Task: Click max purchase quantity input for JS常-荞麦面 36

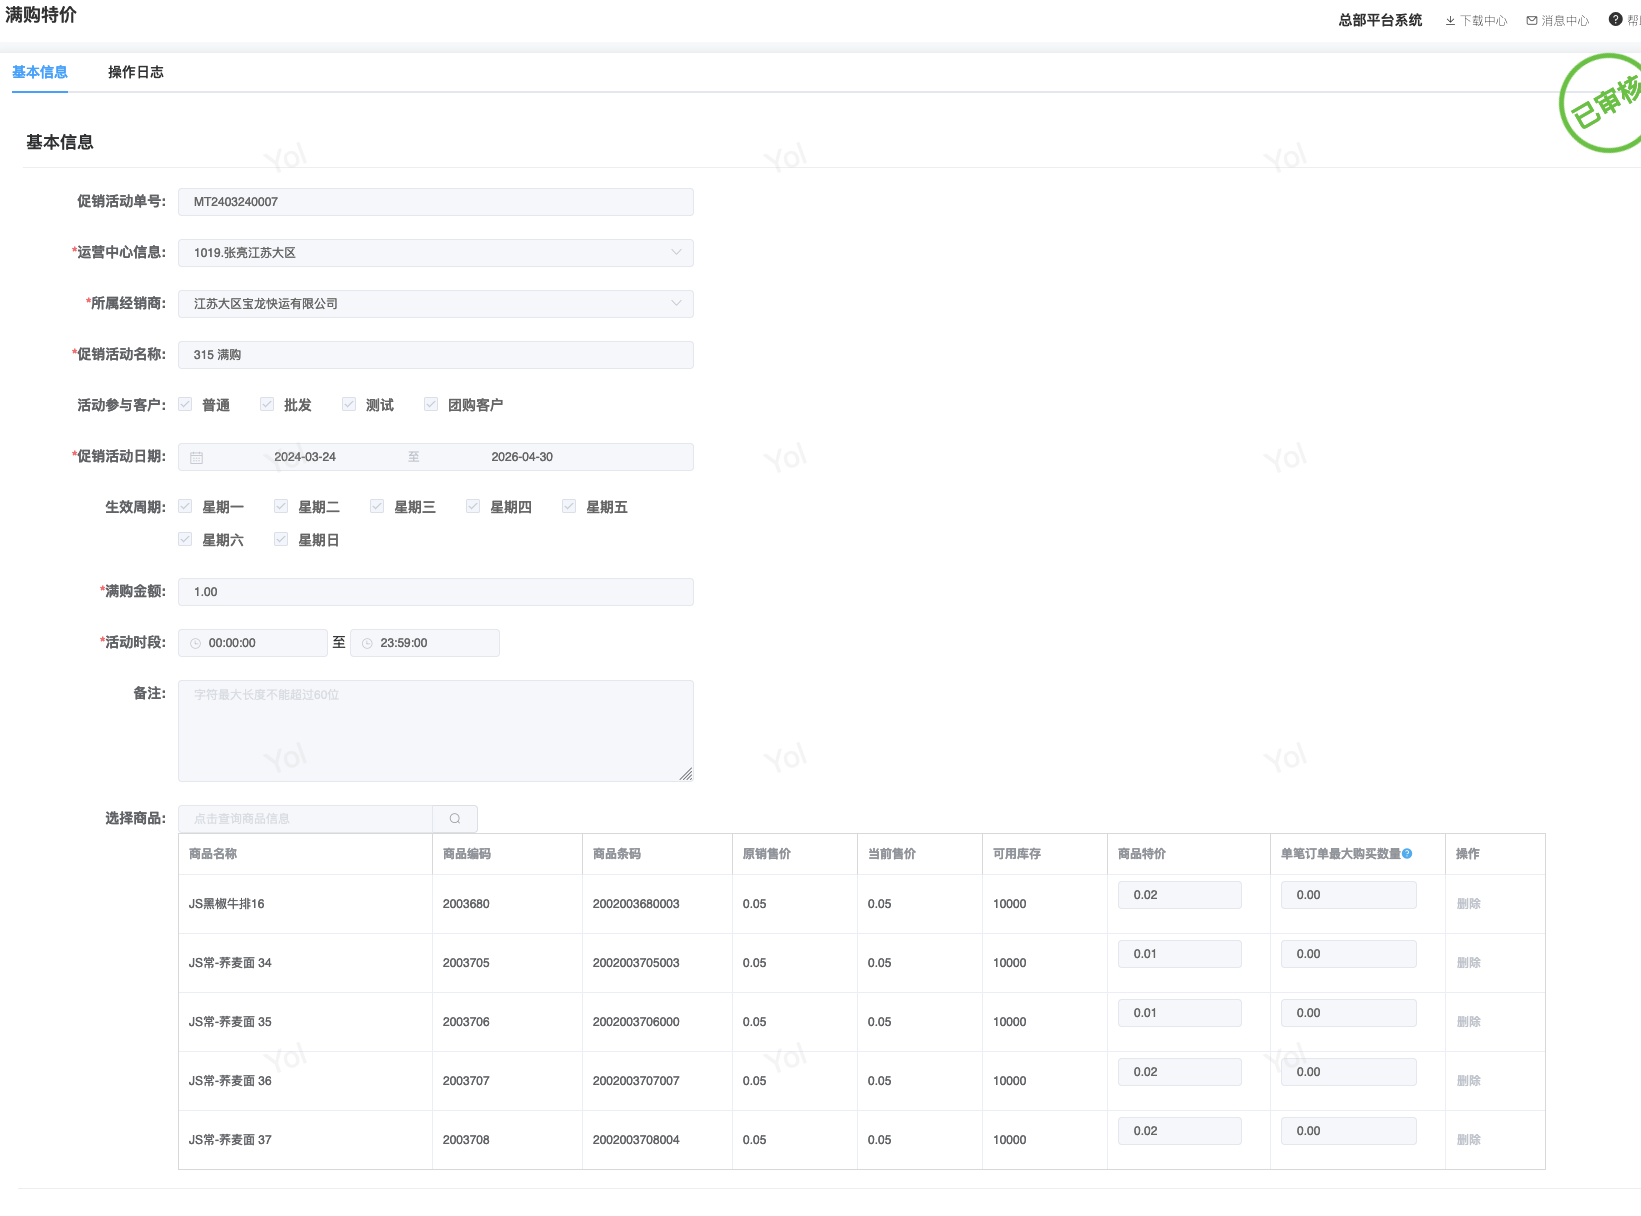Action: tap(1349, 1072)
